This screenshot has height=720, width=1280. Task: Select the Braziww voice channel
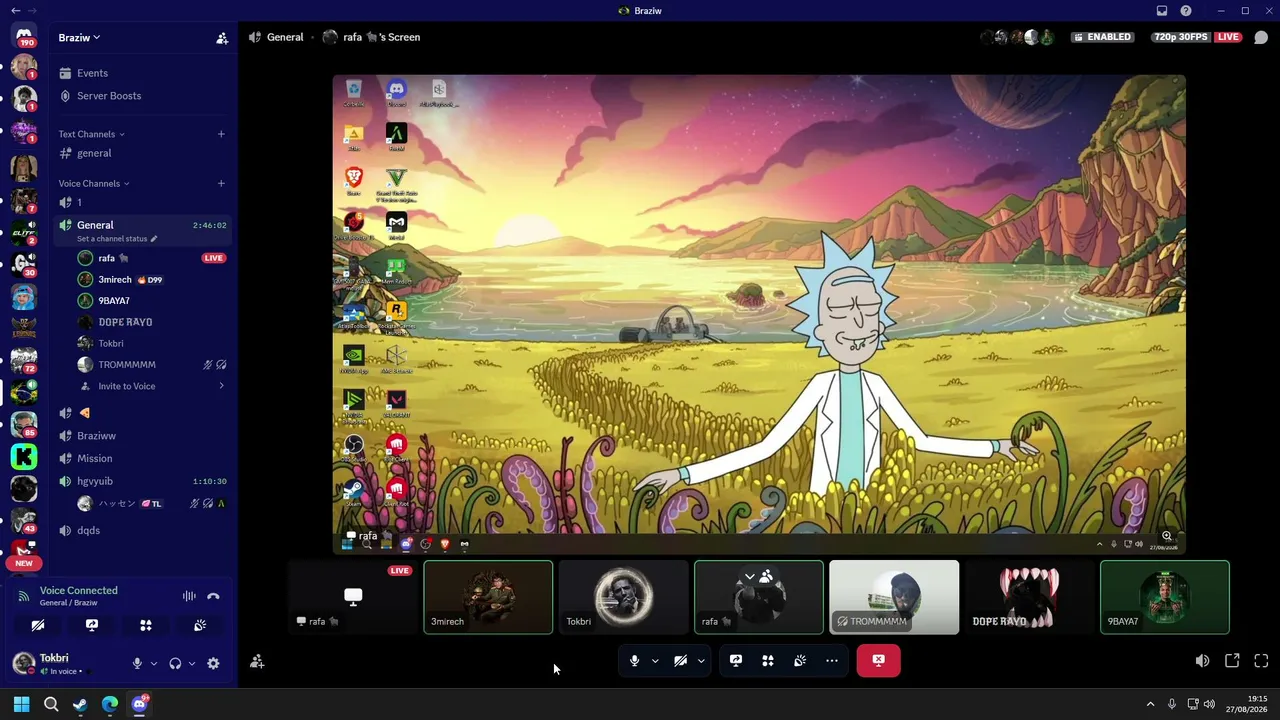pyautogui.click(x=144, y=436)
